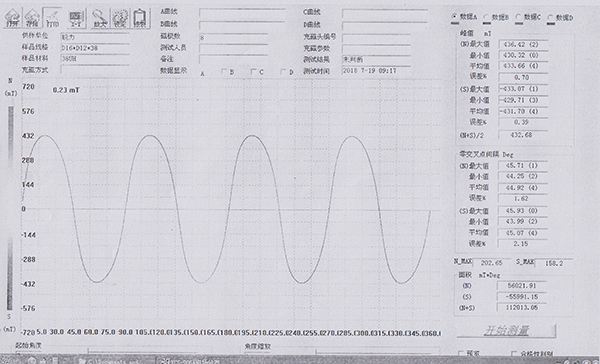Select the 数据C radio button

(x=518, y=17)
